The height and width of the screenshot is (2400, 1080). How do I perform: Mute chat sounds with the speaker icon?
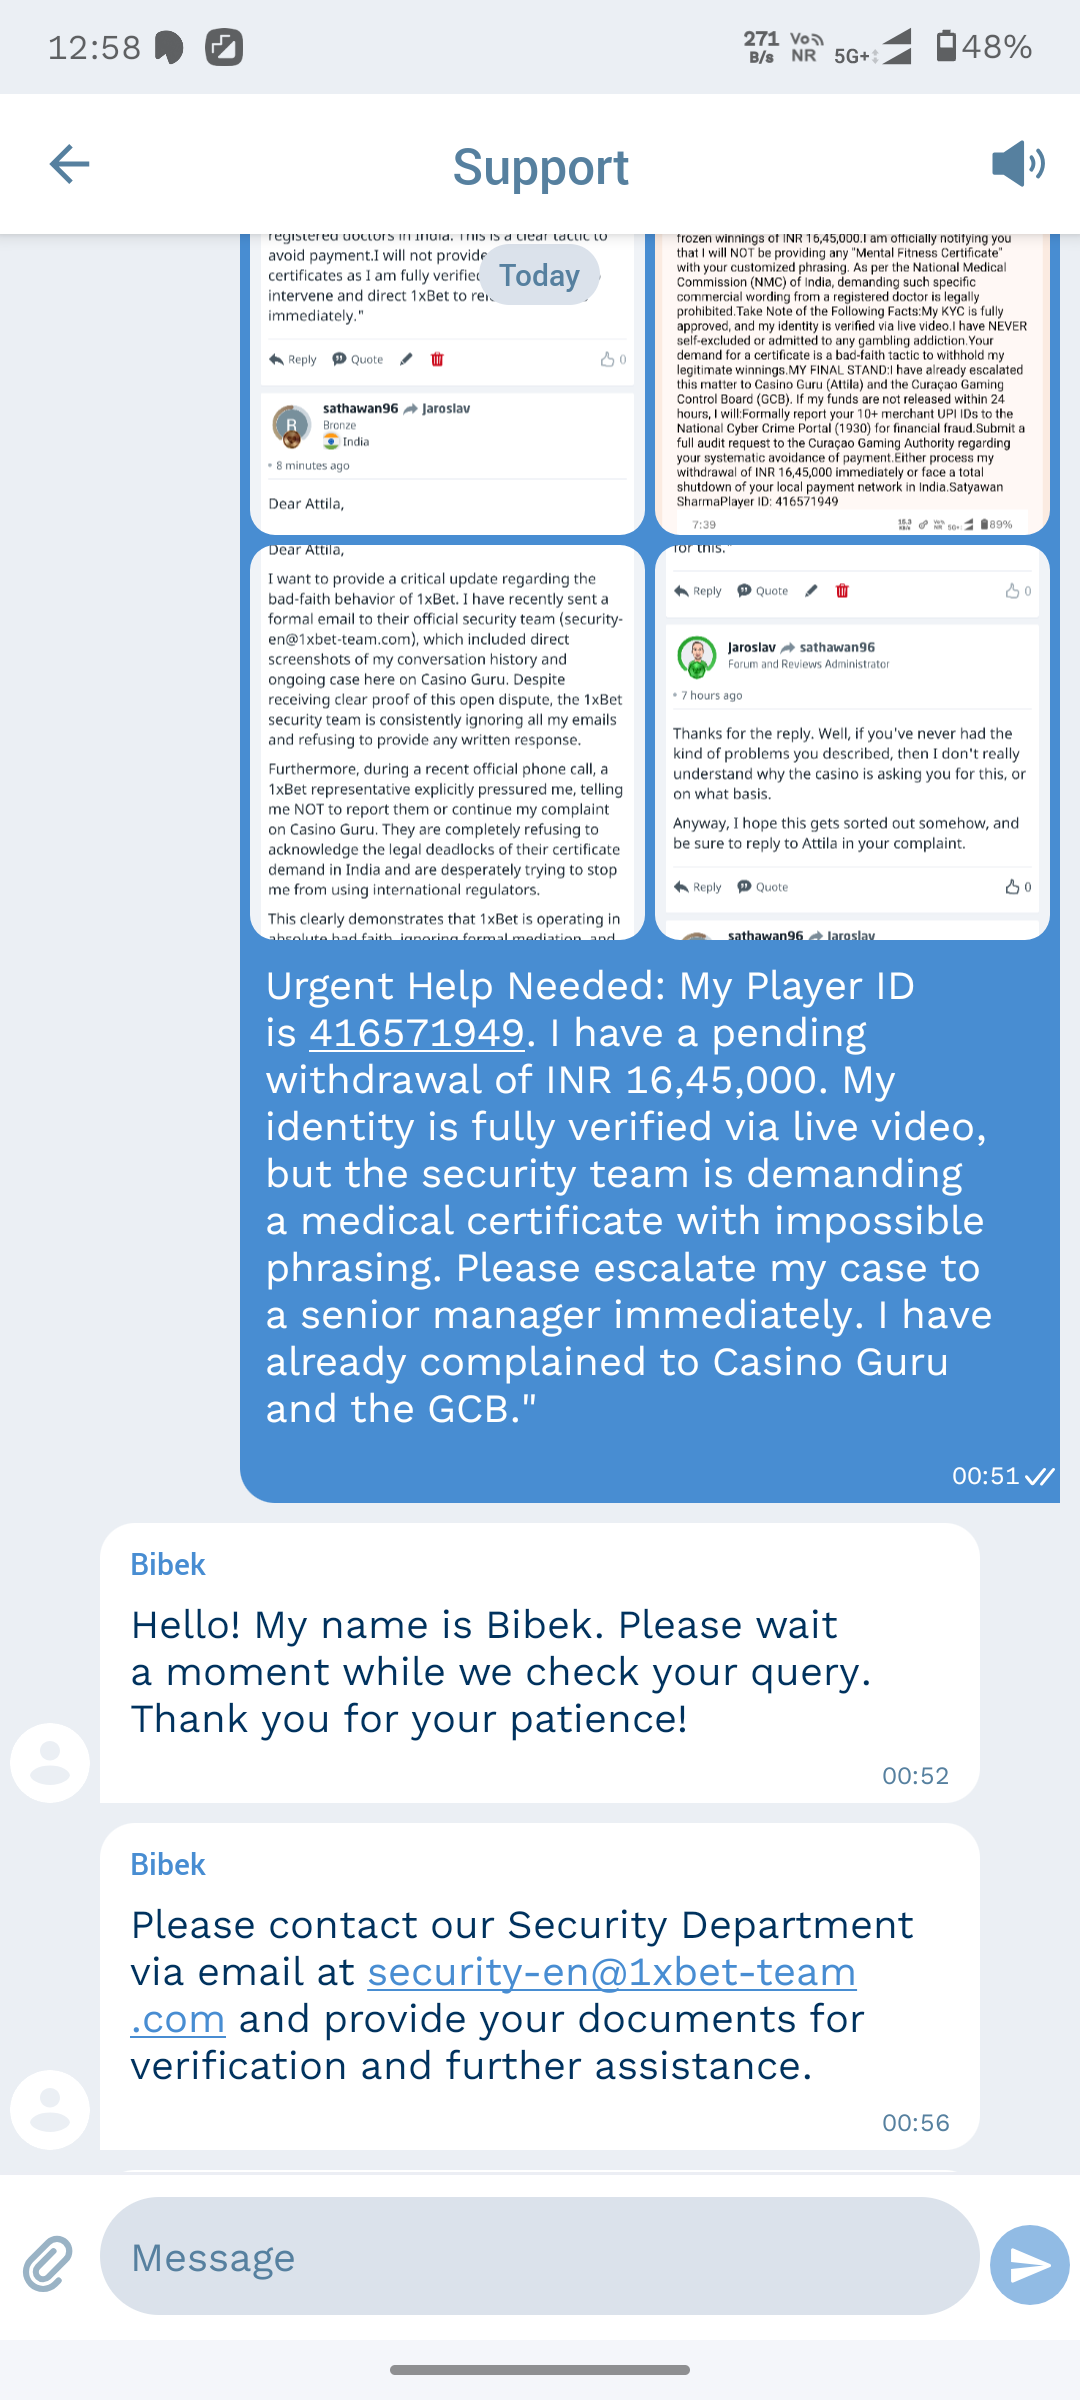[1018, 163]
